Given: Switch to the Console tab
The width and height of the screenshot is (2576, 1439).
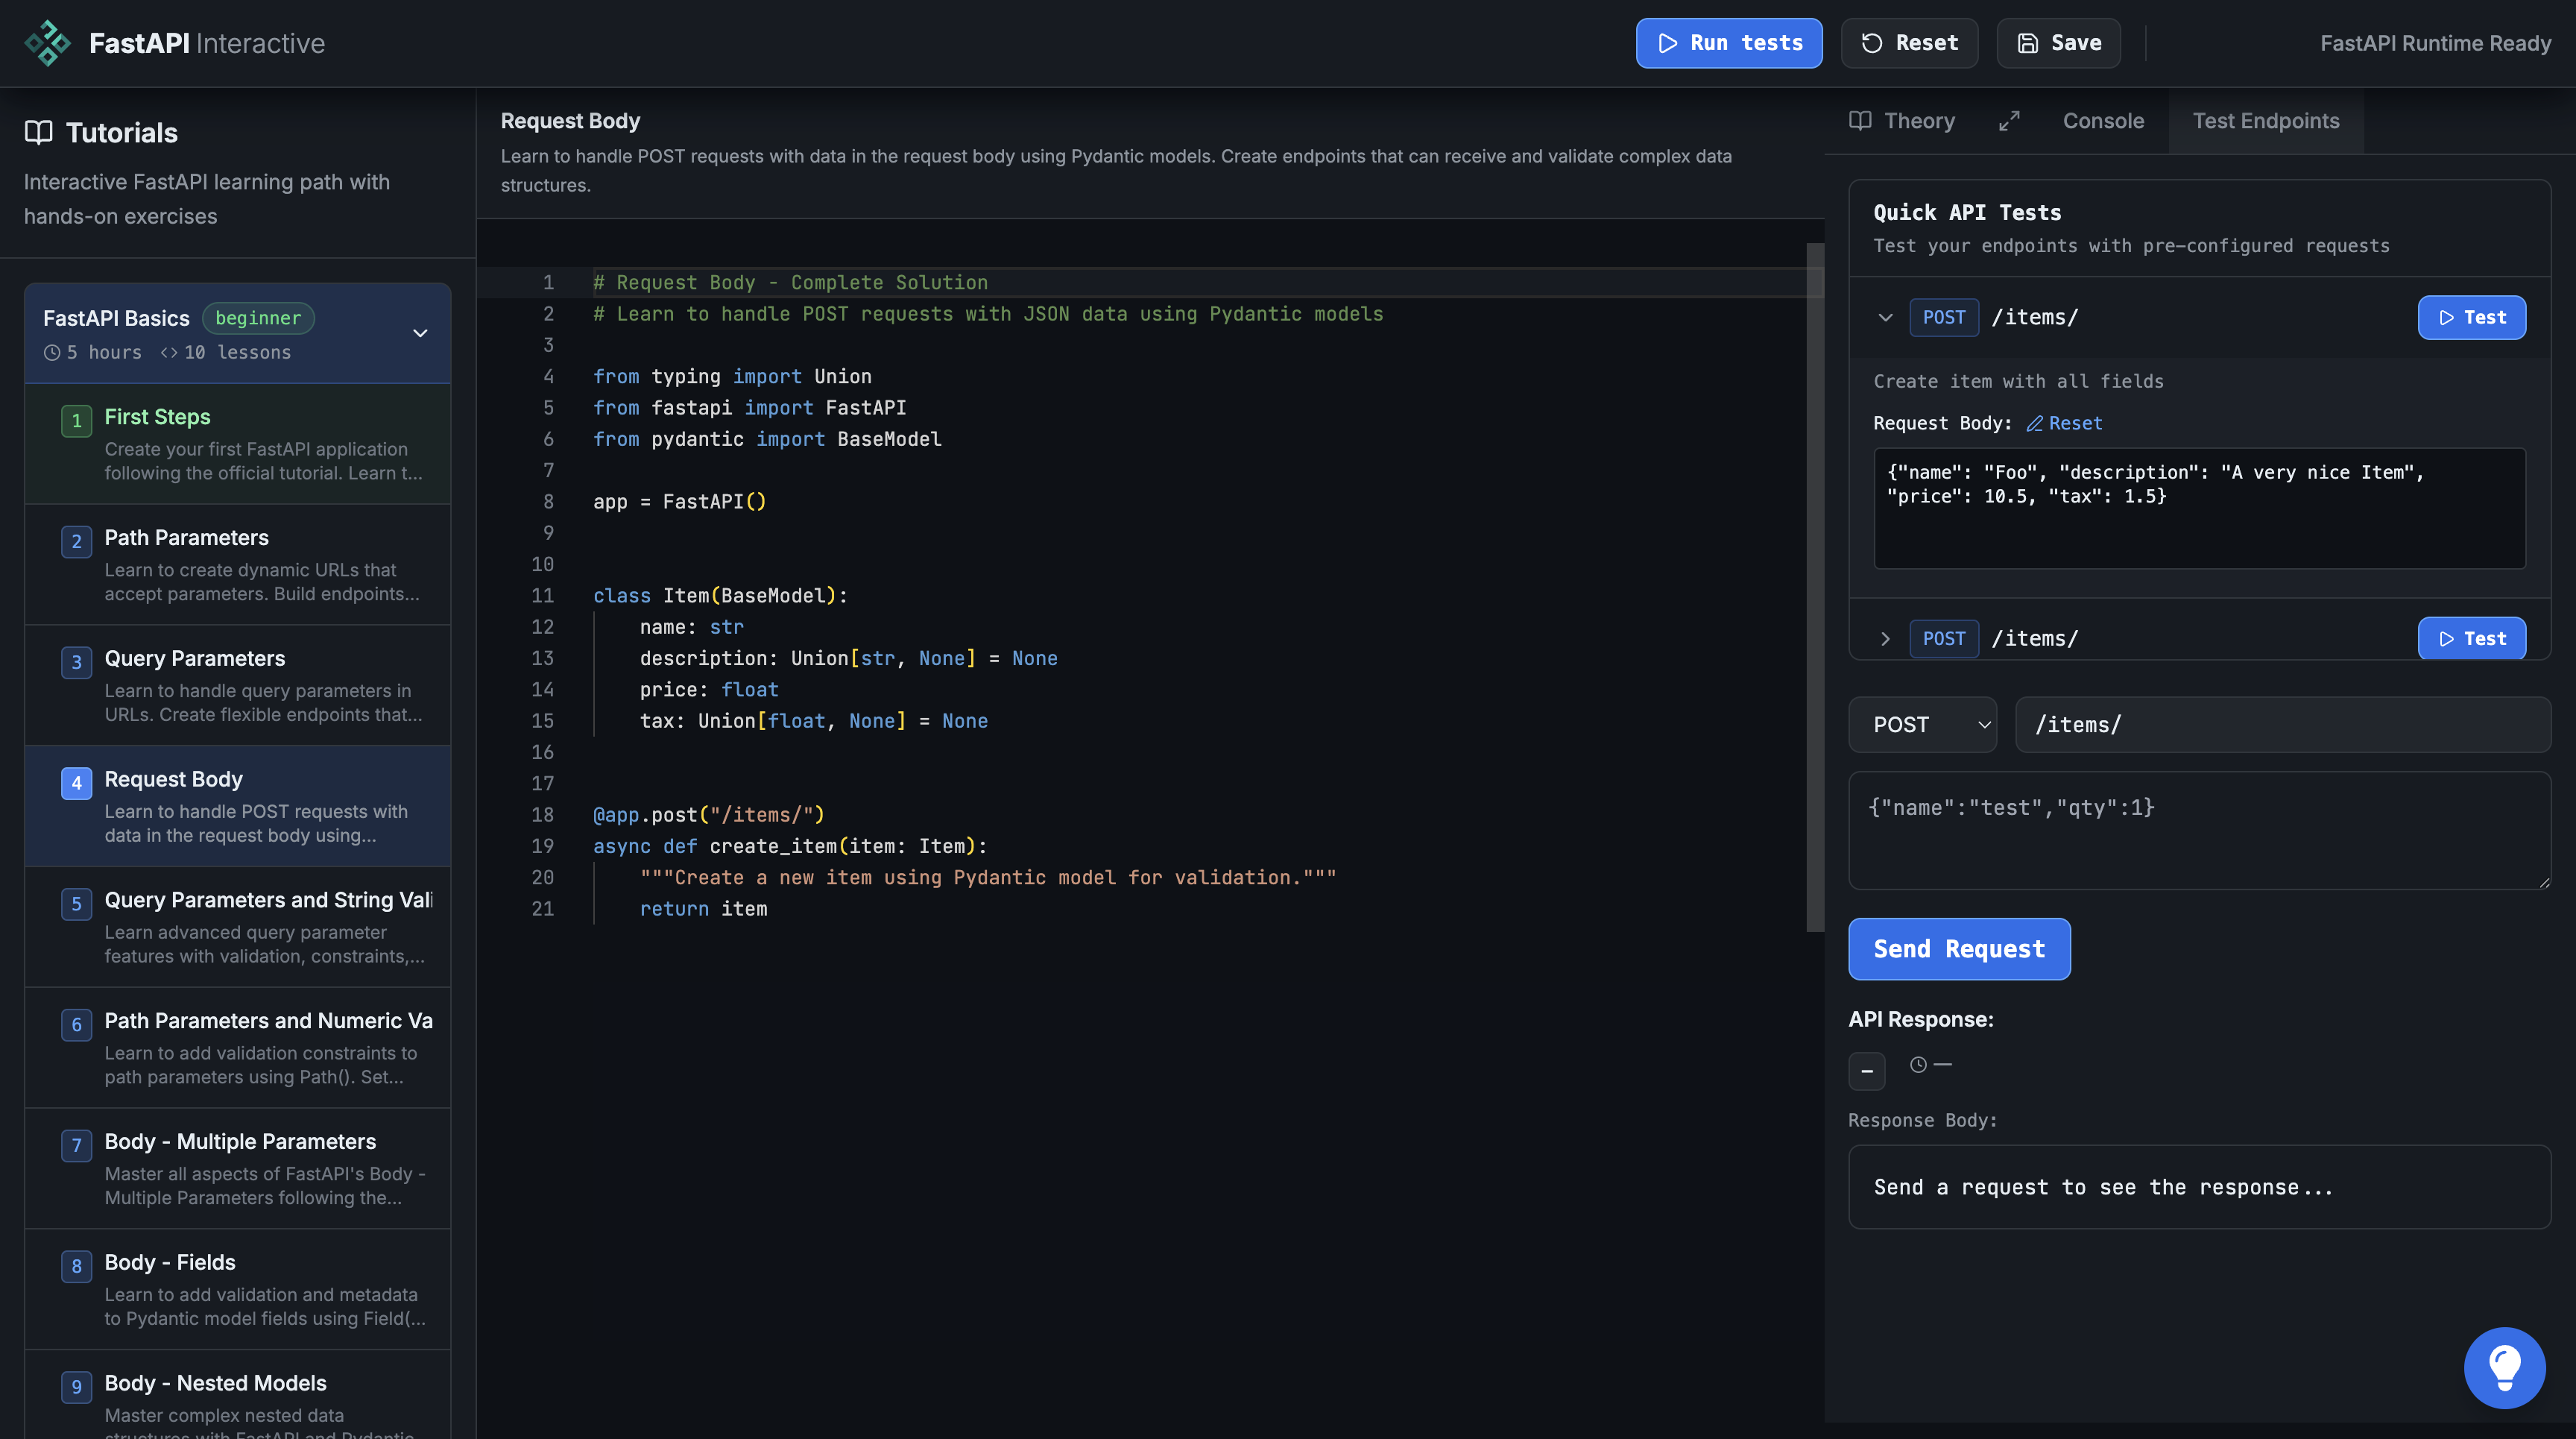Looking at the screenshot, I should pyautogui.click(x=2103, y=121).
